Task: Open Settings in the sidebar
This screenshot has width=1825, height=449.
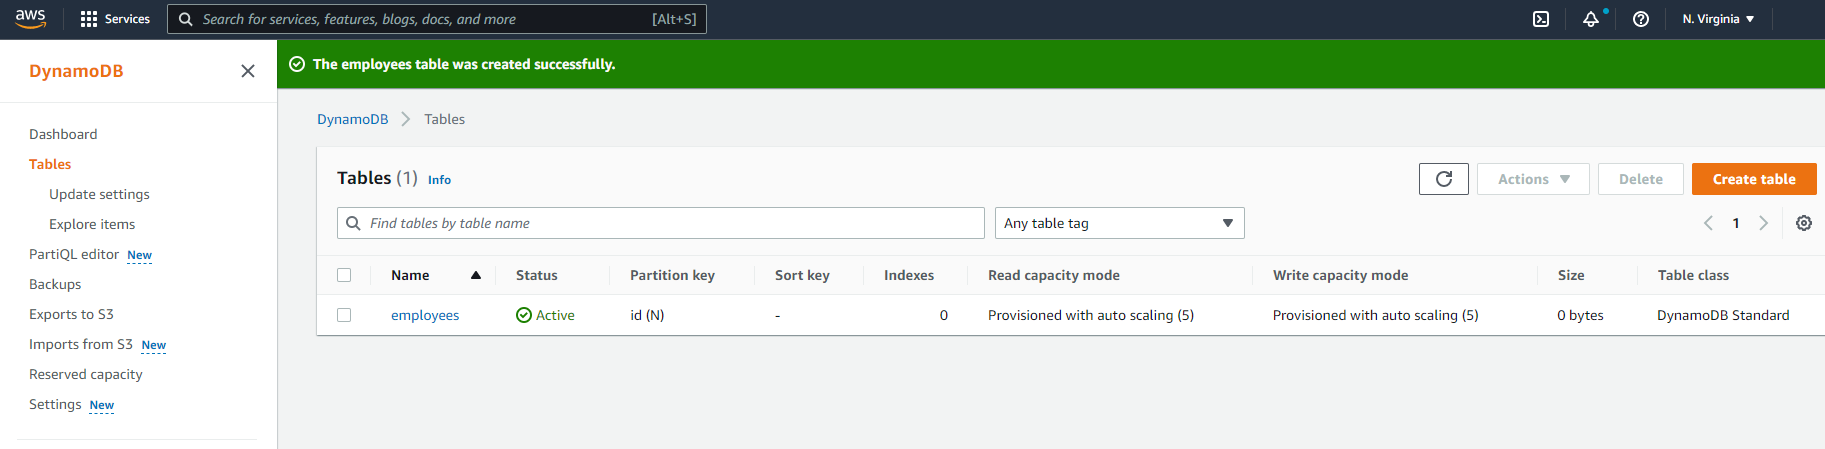Action: pos(55,404)
